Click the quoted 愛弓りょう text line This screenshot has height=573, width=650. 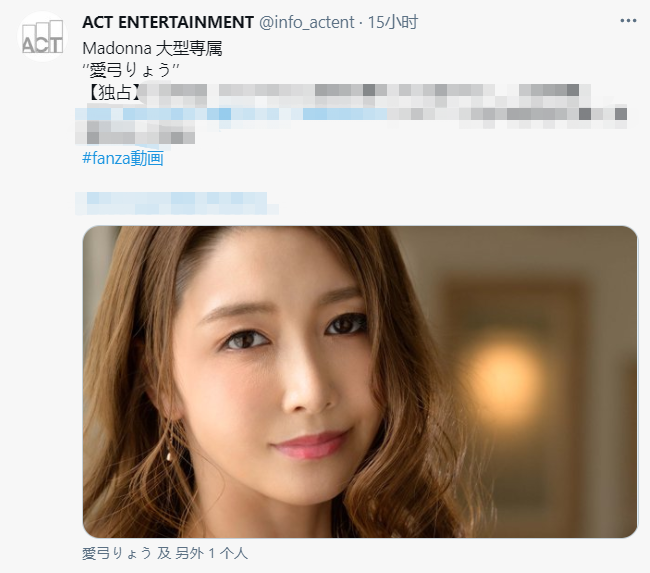click(x=131, y=70)
